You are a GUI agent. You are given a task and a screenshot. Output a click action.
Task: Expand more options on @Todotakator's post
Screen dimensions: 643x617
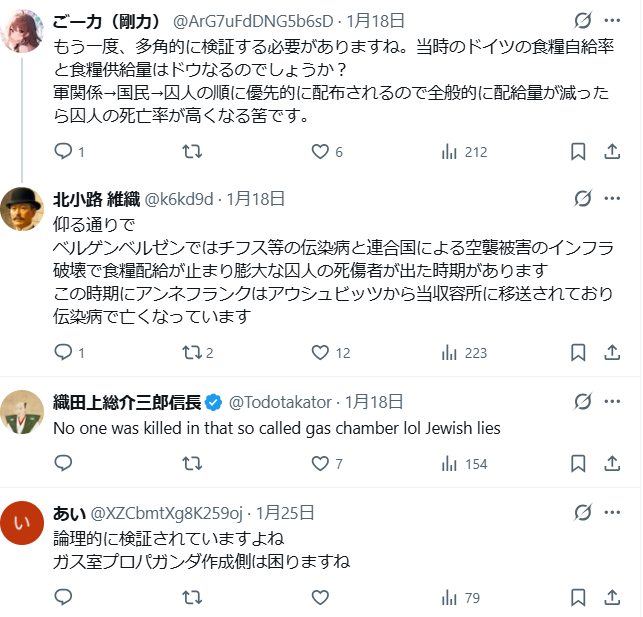[612, 402]
